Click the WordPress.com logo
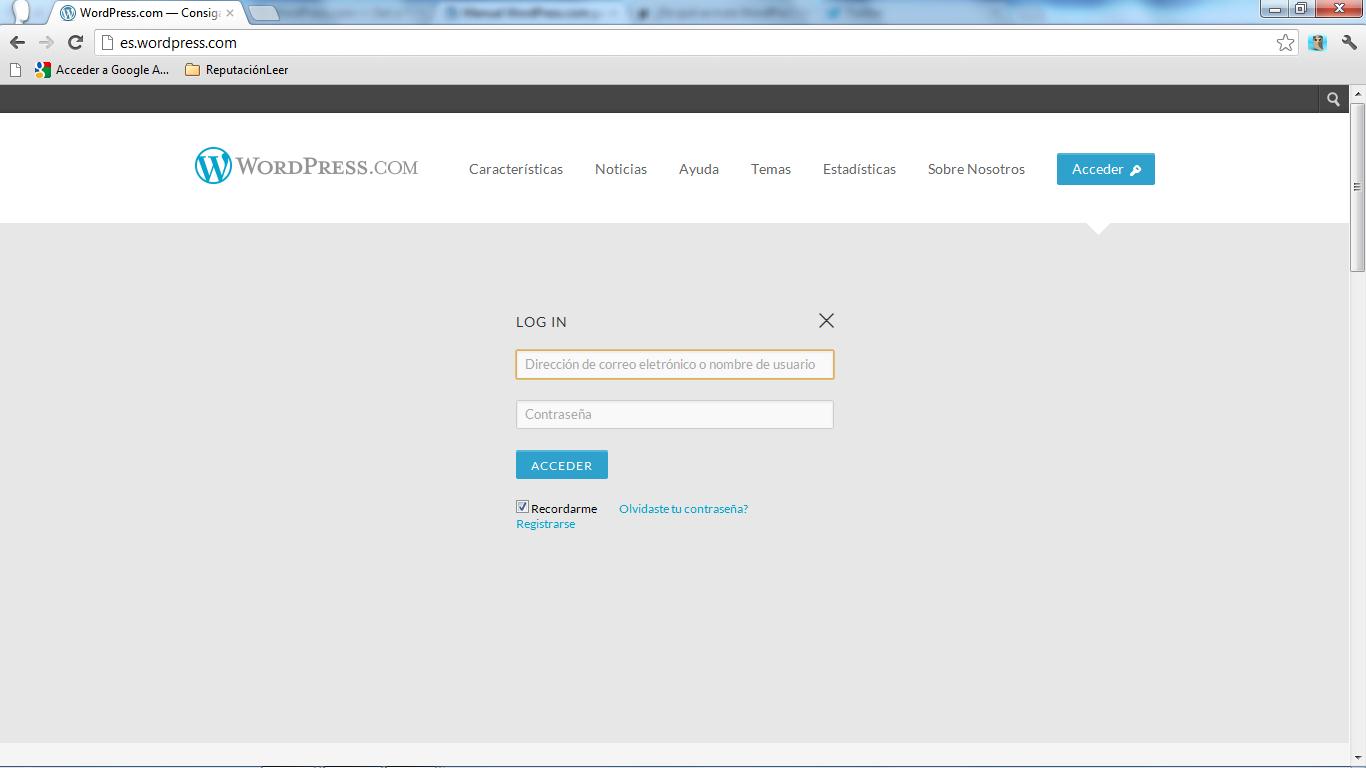This screenshot has height=768, width=1366. coord(306,166)
